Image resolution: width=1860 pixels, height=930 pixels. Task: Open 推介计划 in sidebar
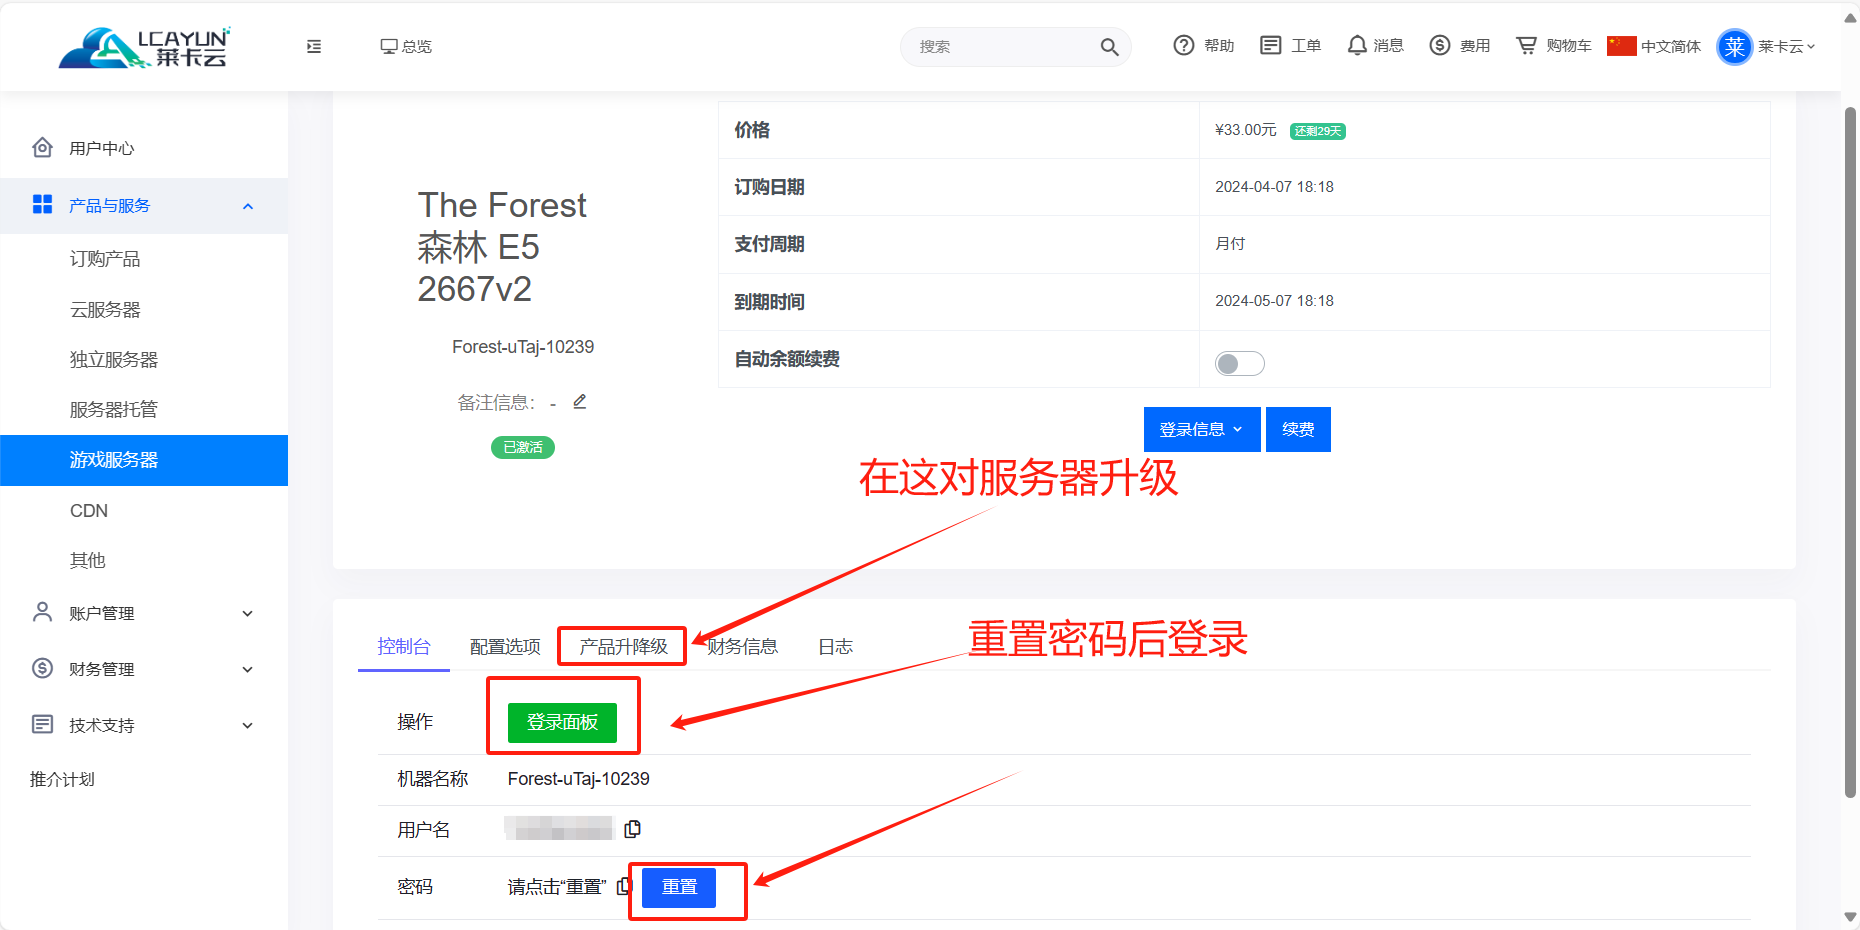(x=62, y=779)
